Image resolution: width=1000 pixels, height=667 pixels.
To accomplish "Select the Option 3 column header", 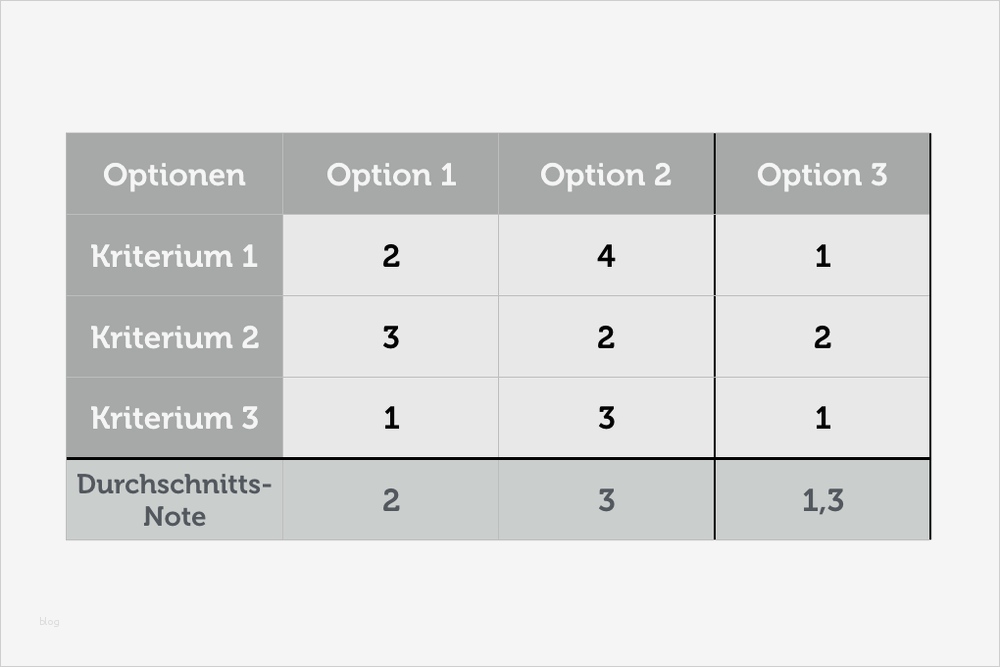I will tap(822, 175).
